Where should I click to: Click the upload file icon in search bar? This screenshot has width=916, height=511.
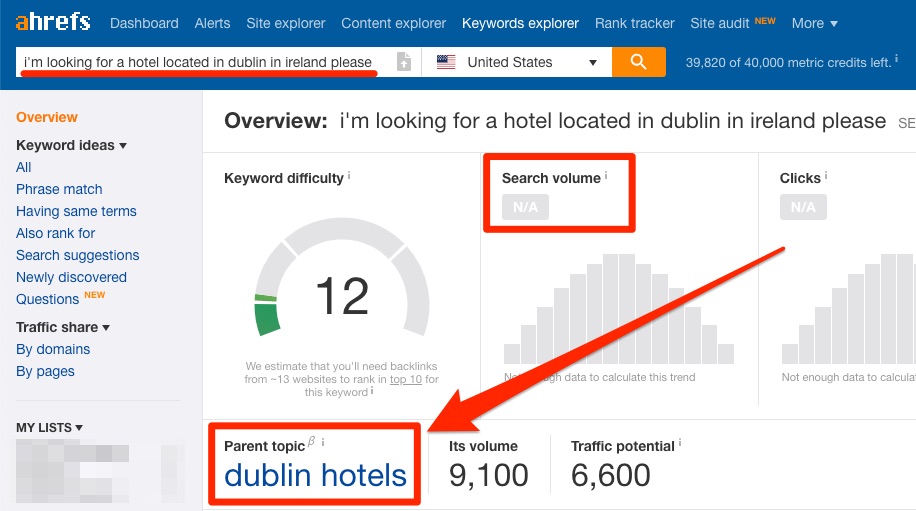coord(404,62)
